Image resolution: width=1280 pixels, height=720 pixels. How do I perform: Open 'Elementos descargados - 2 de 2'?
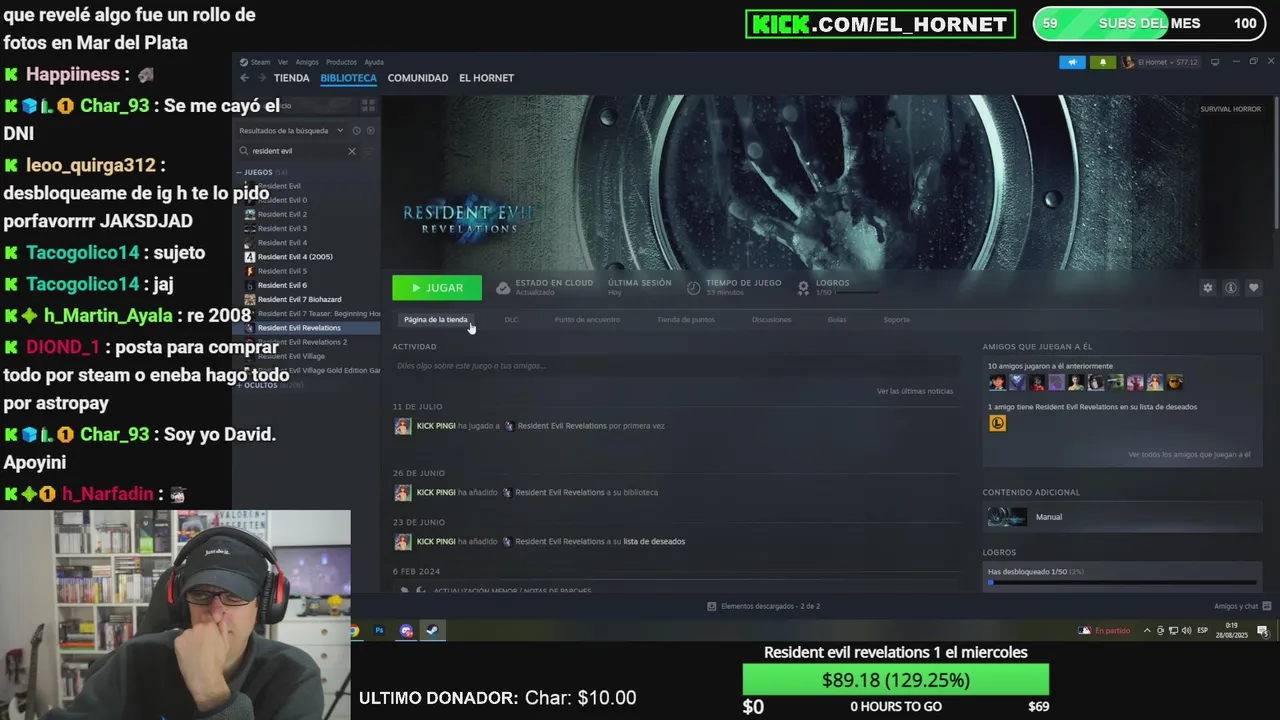(x=764, y=606)
